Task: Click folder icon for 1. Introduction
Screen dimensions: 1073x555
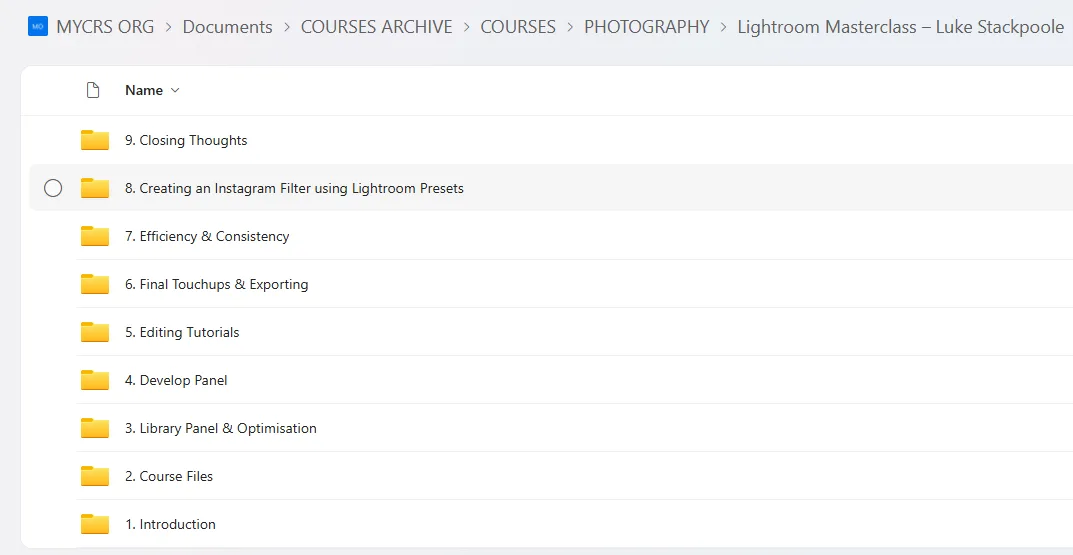Action: coord(95,524)
